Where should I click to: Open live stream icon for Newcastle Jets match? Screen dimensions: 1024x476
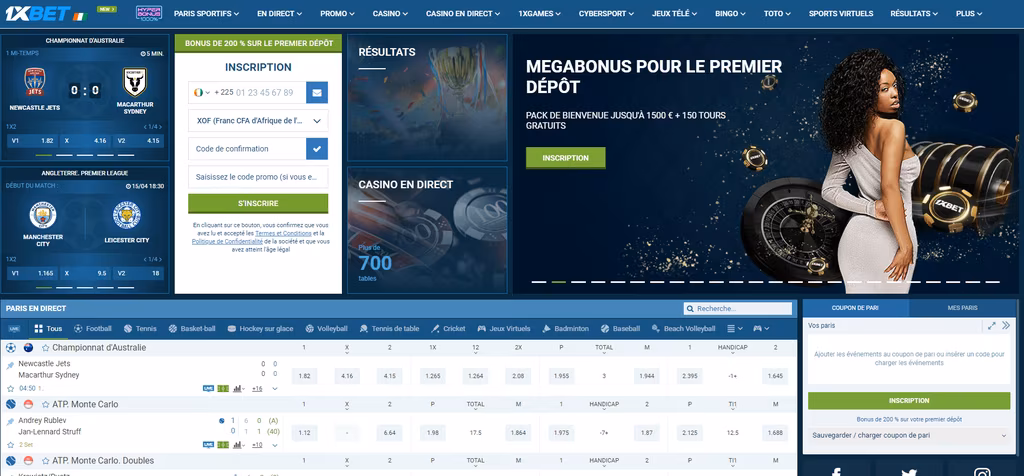208,389
